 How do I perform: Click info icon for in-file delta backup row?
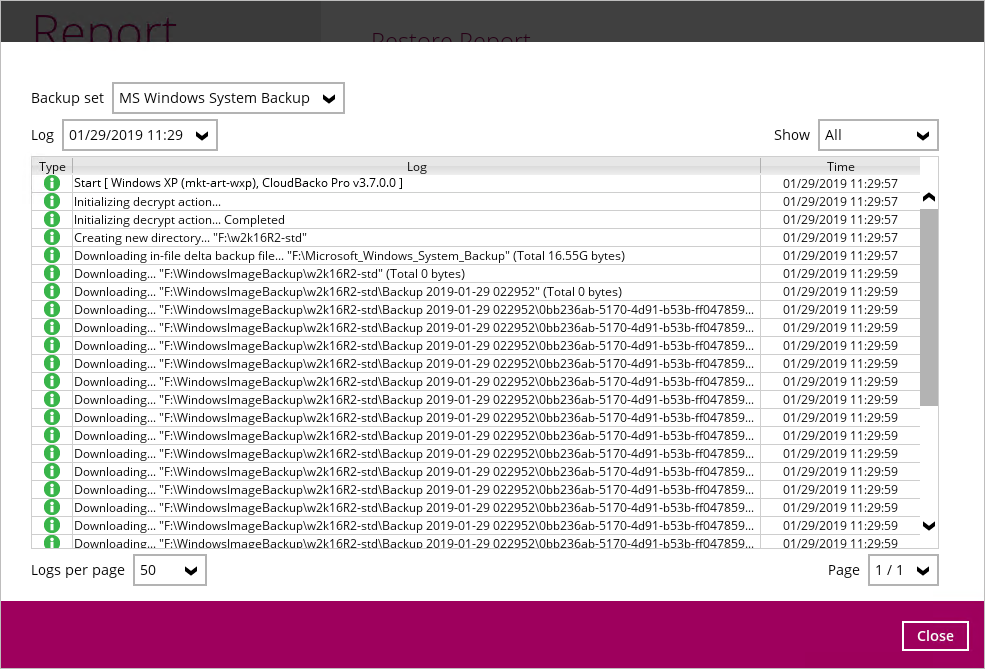[52, 256]
